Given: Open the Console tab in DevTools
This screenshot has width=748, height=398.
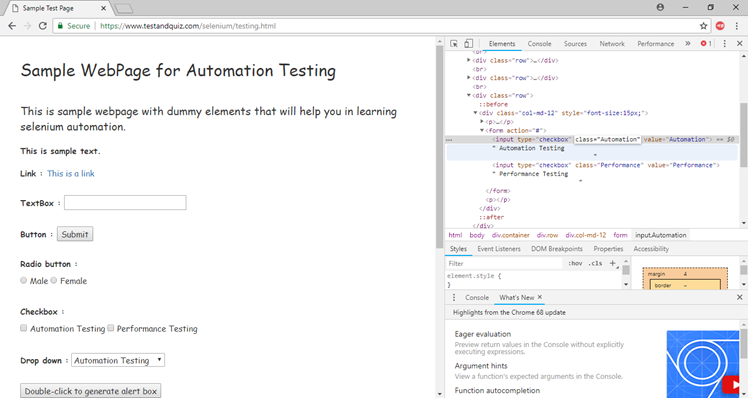Looking at the screenshot, I should click(539, 43).
